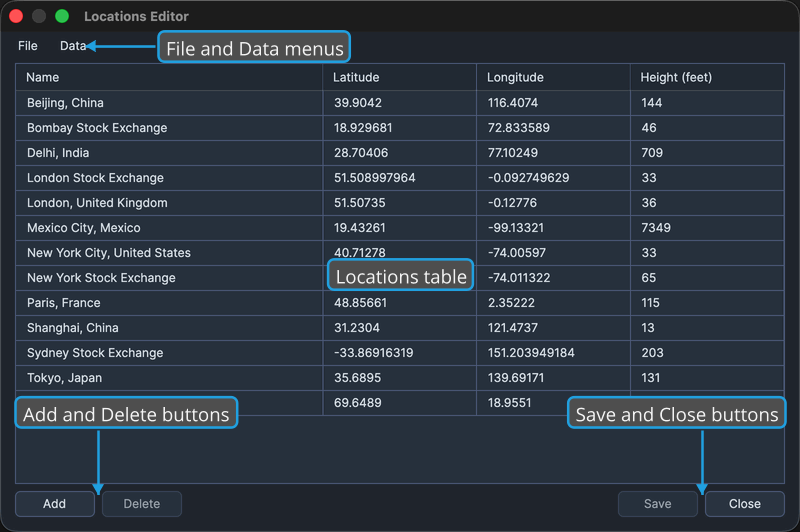
Task: Click the Delete button
Action: coord(142,504)
